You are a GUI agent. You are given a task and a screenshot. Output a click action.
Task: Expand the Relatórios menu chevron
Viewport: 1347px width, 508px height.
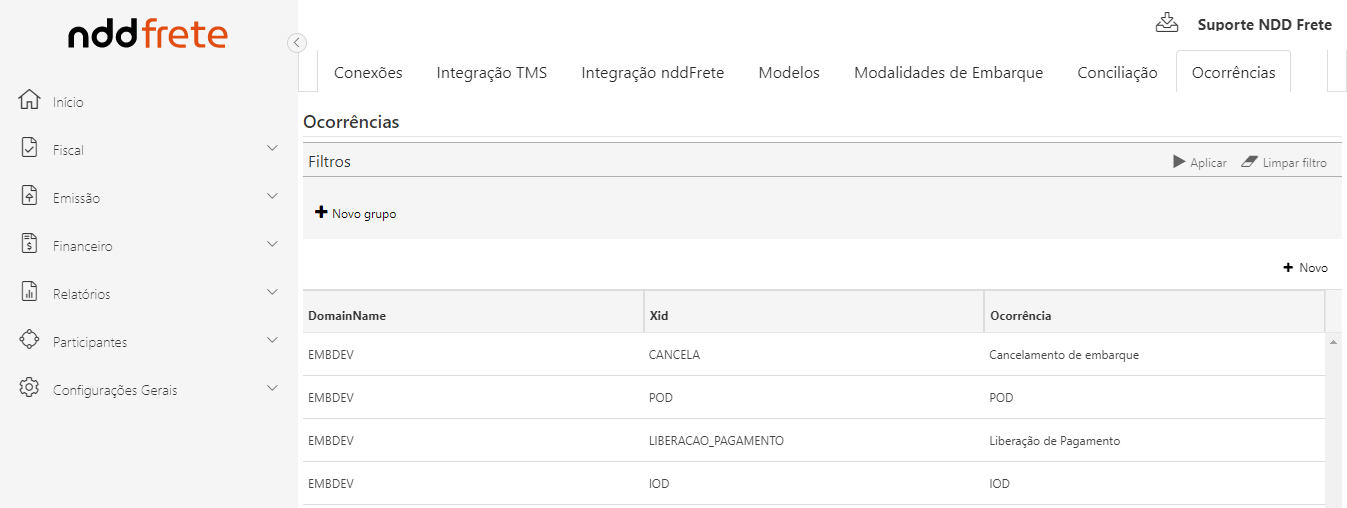272,292
